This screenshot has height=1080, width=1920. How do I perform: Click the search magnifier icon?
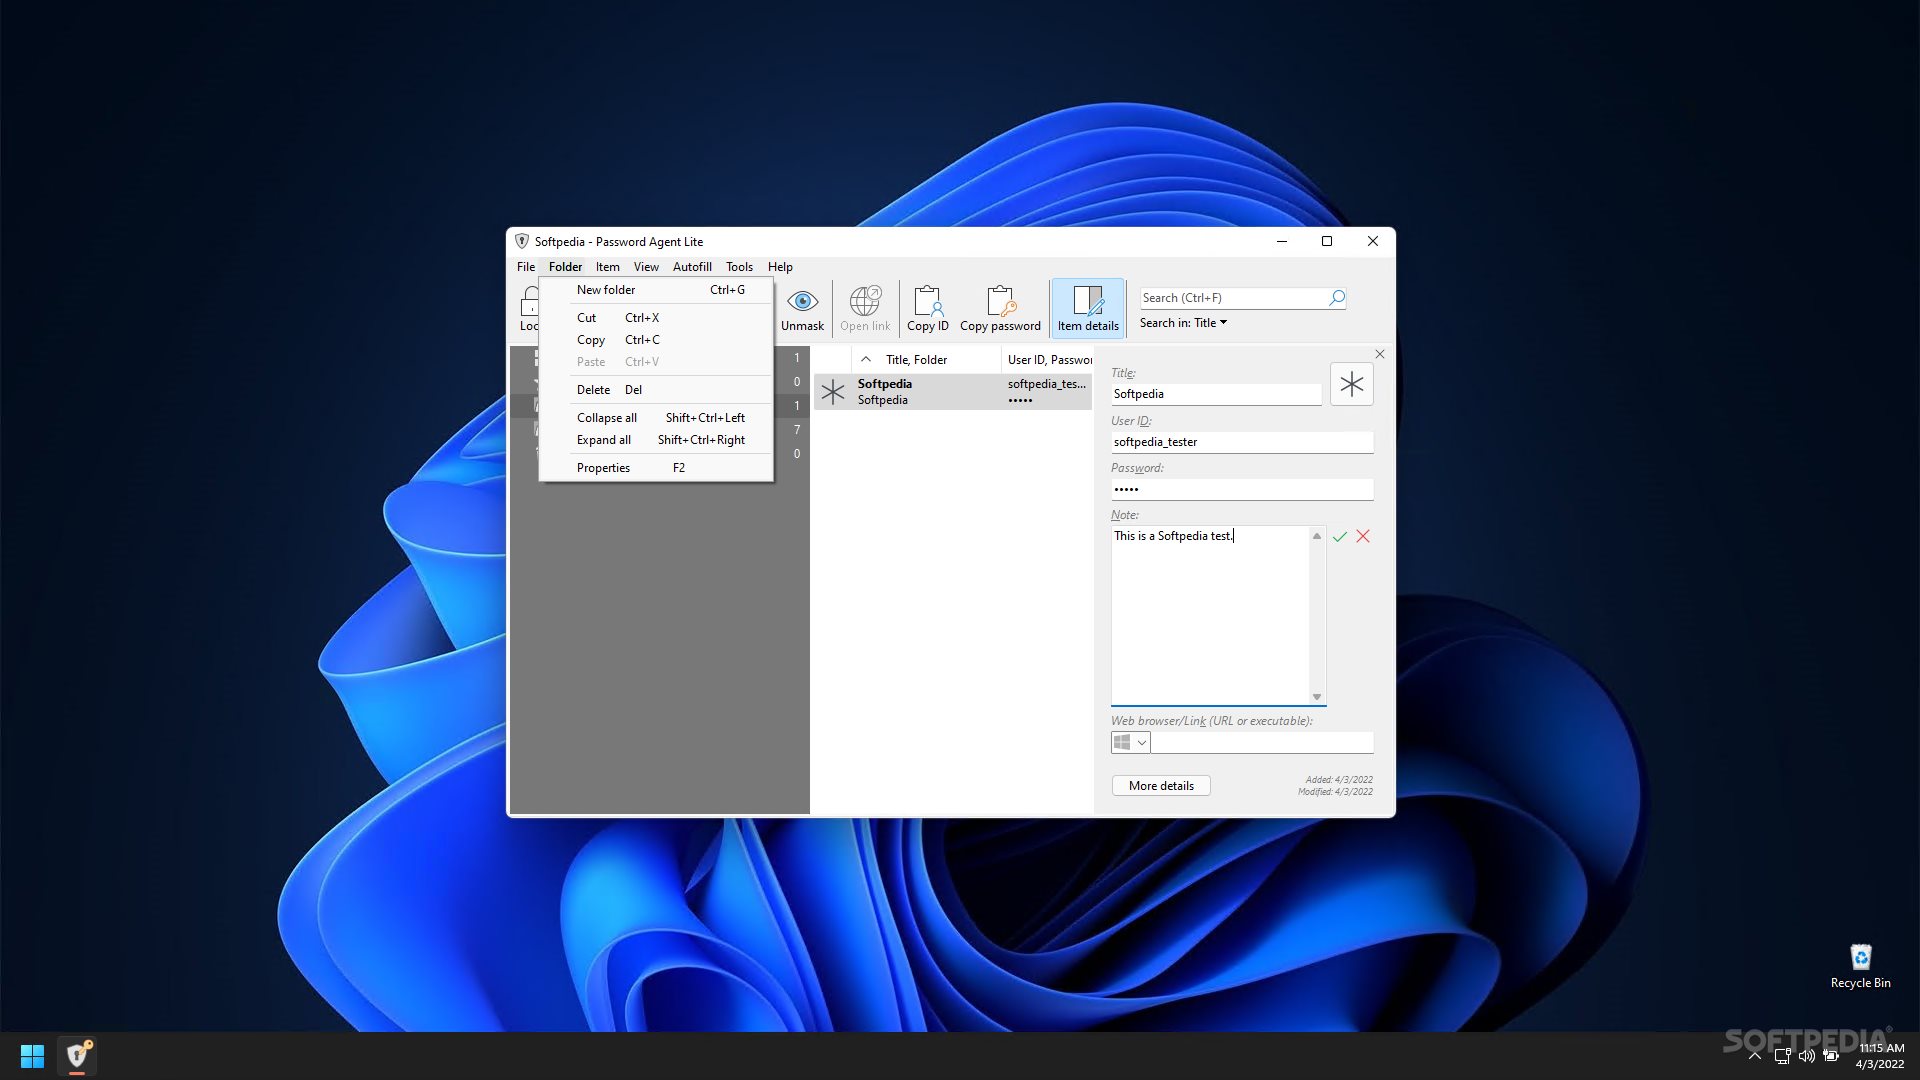pyautogui.click(x=1336, y=298)
